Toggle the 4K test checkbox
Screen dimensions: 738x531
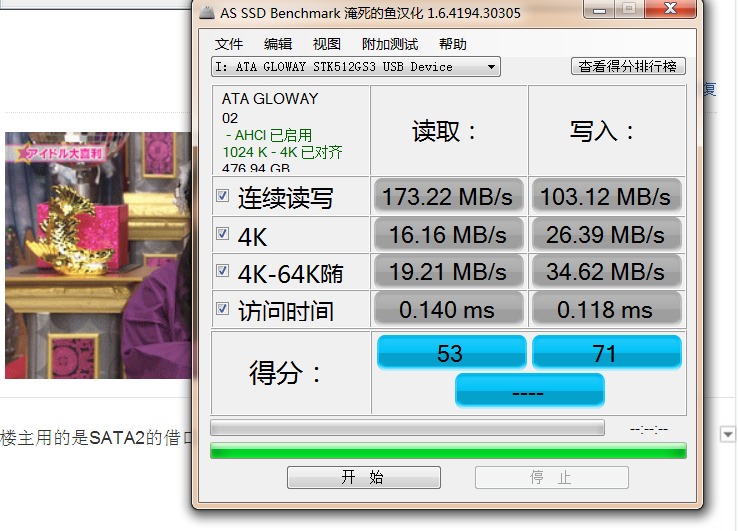click(x=223, y=233)
